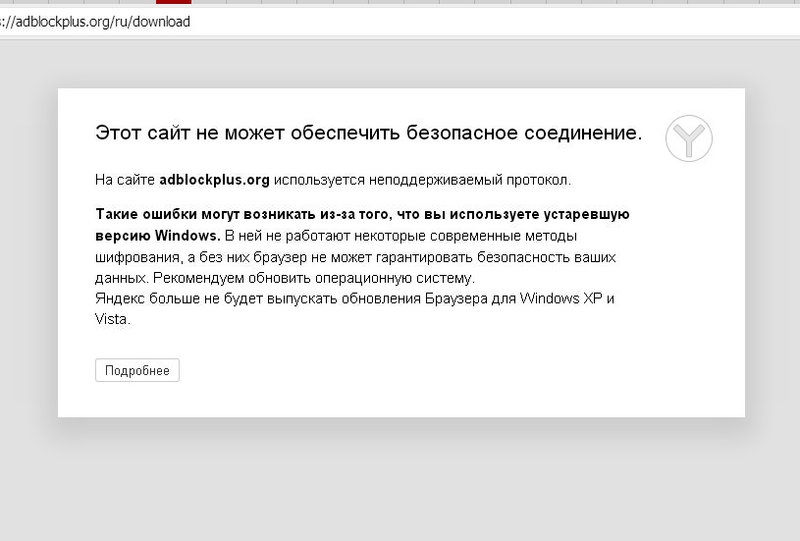Click the Yandex browser logo icon
Screen dimensions: 800x541
689,138
